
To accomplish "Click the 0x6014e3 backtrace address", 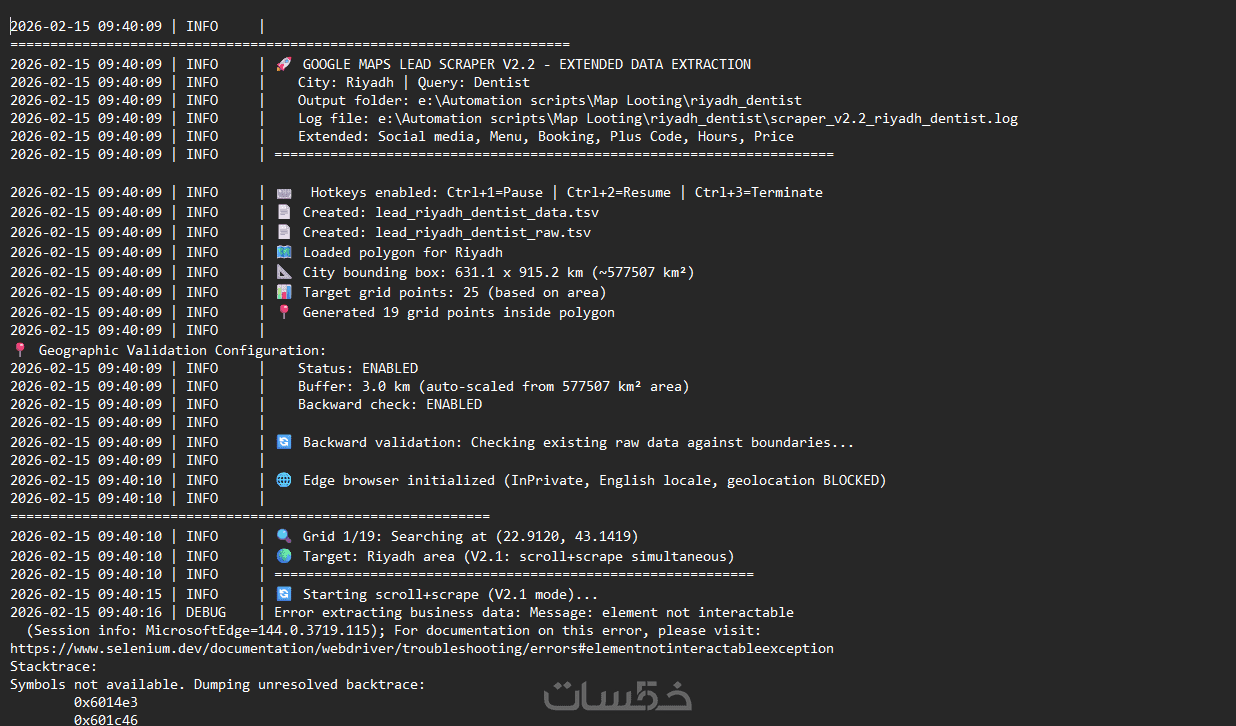I will tap(106, 702).
